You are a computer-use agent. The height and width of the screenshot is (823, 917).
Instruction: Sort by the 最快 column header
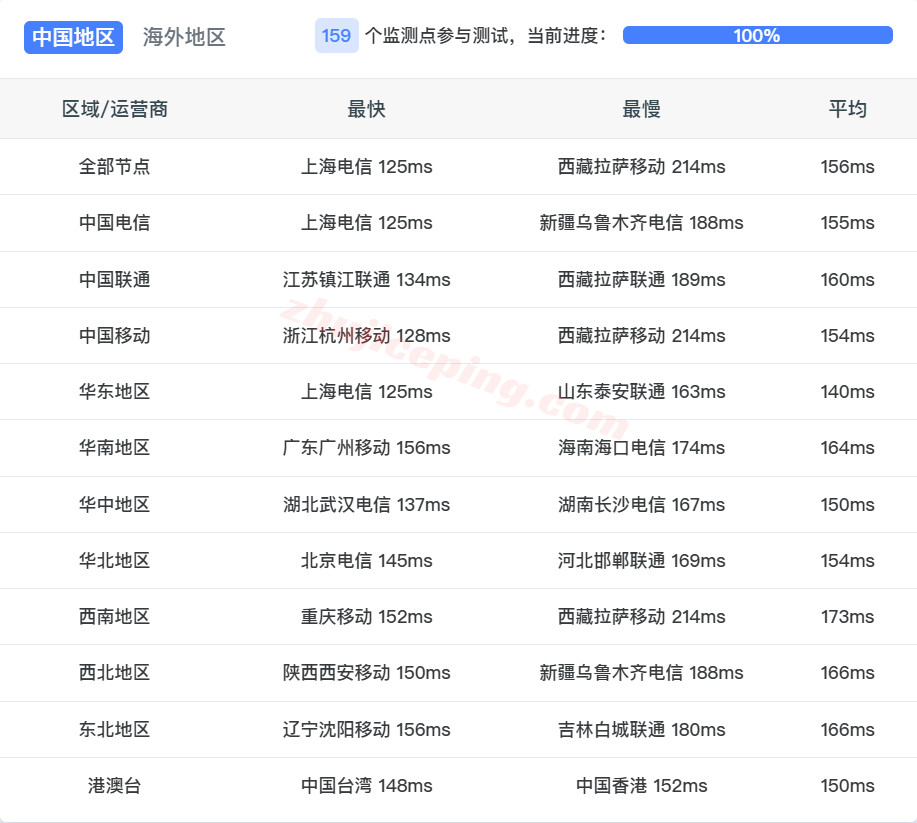click(366, 109)
